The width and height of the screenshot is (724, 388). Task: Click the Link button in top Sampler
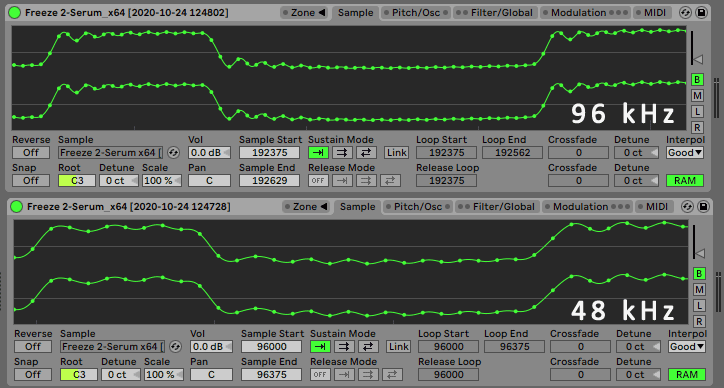[397, 152]
